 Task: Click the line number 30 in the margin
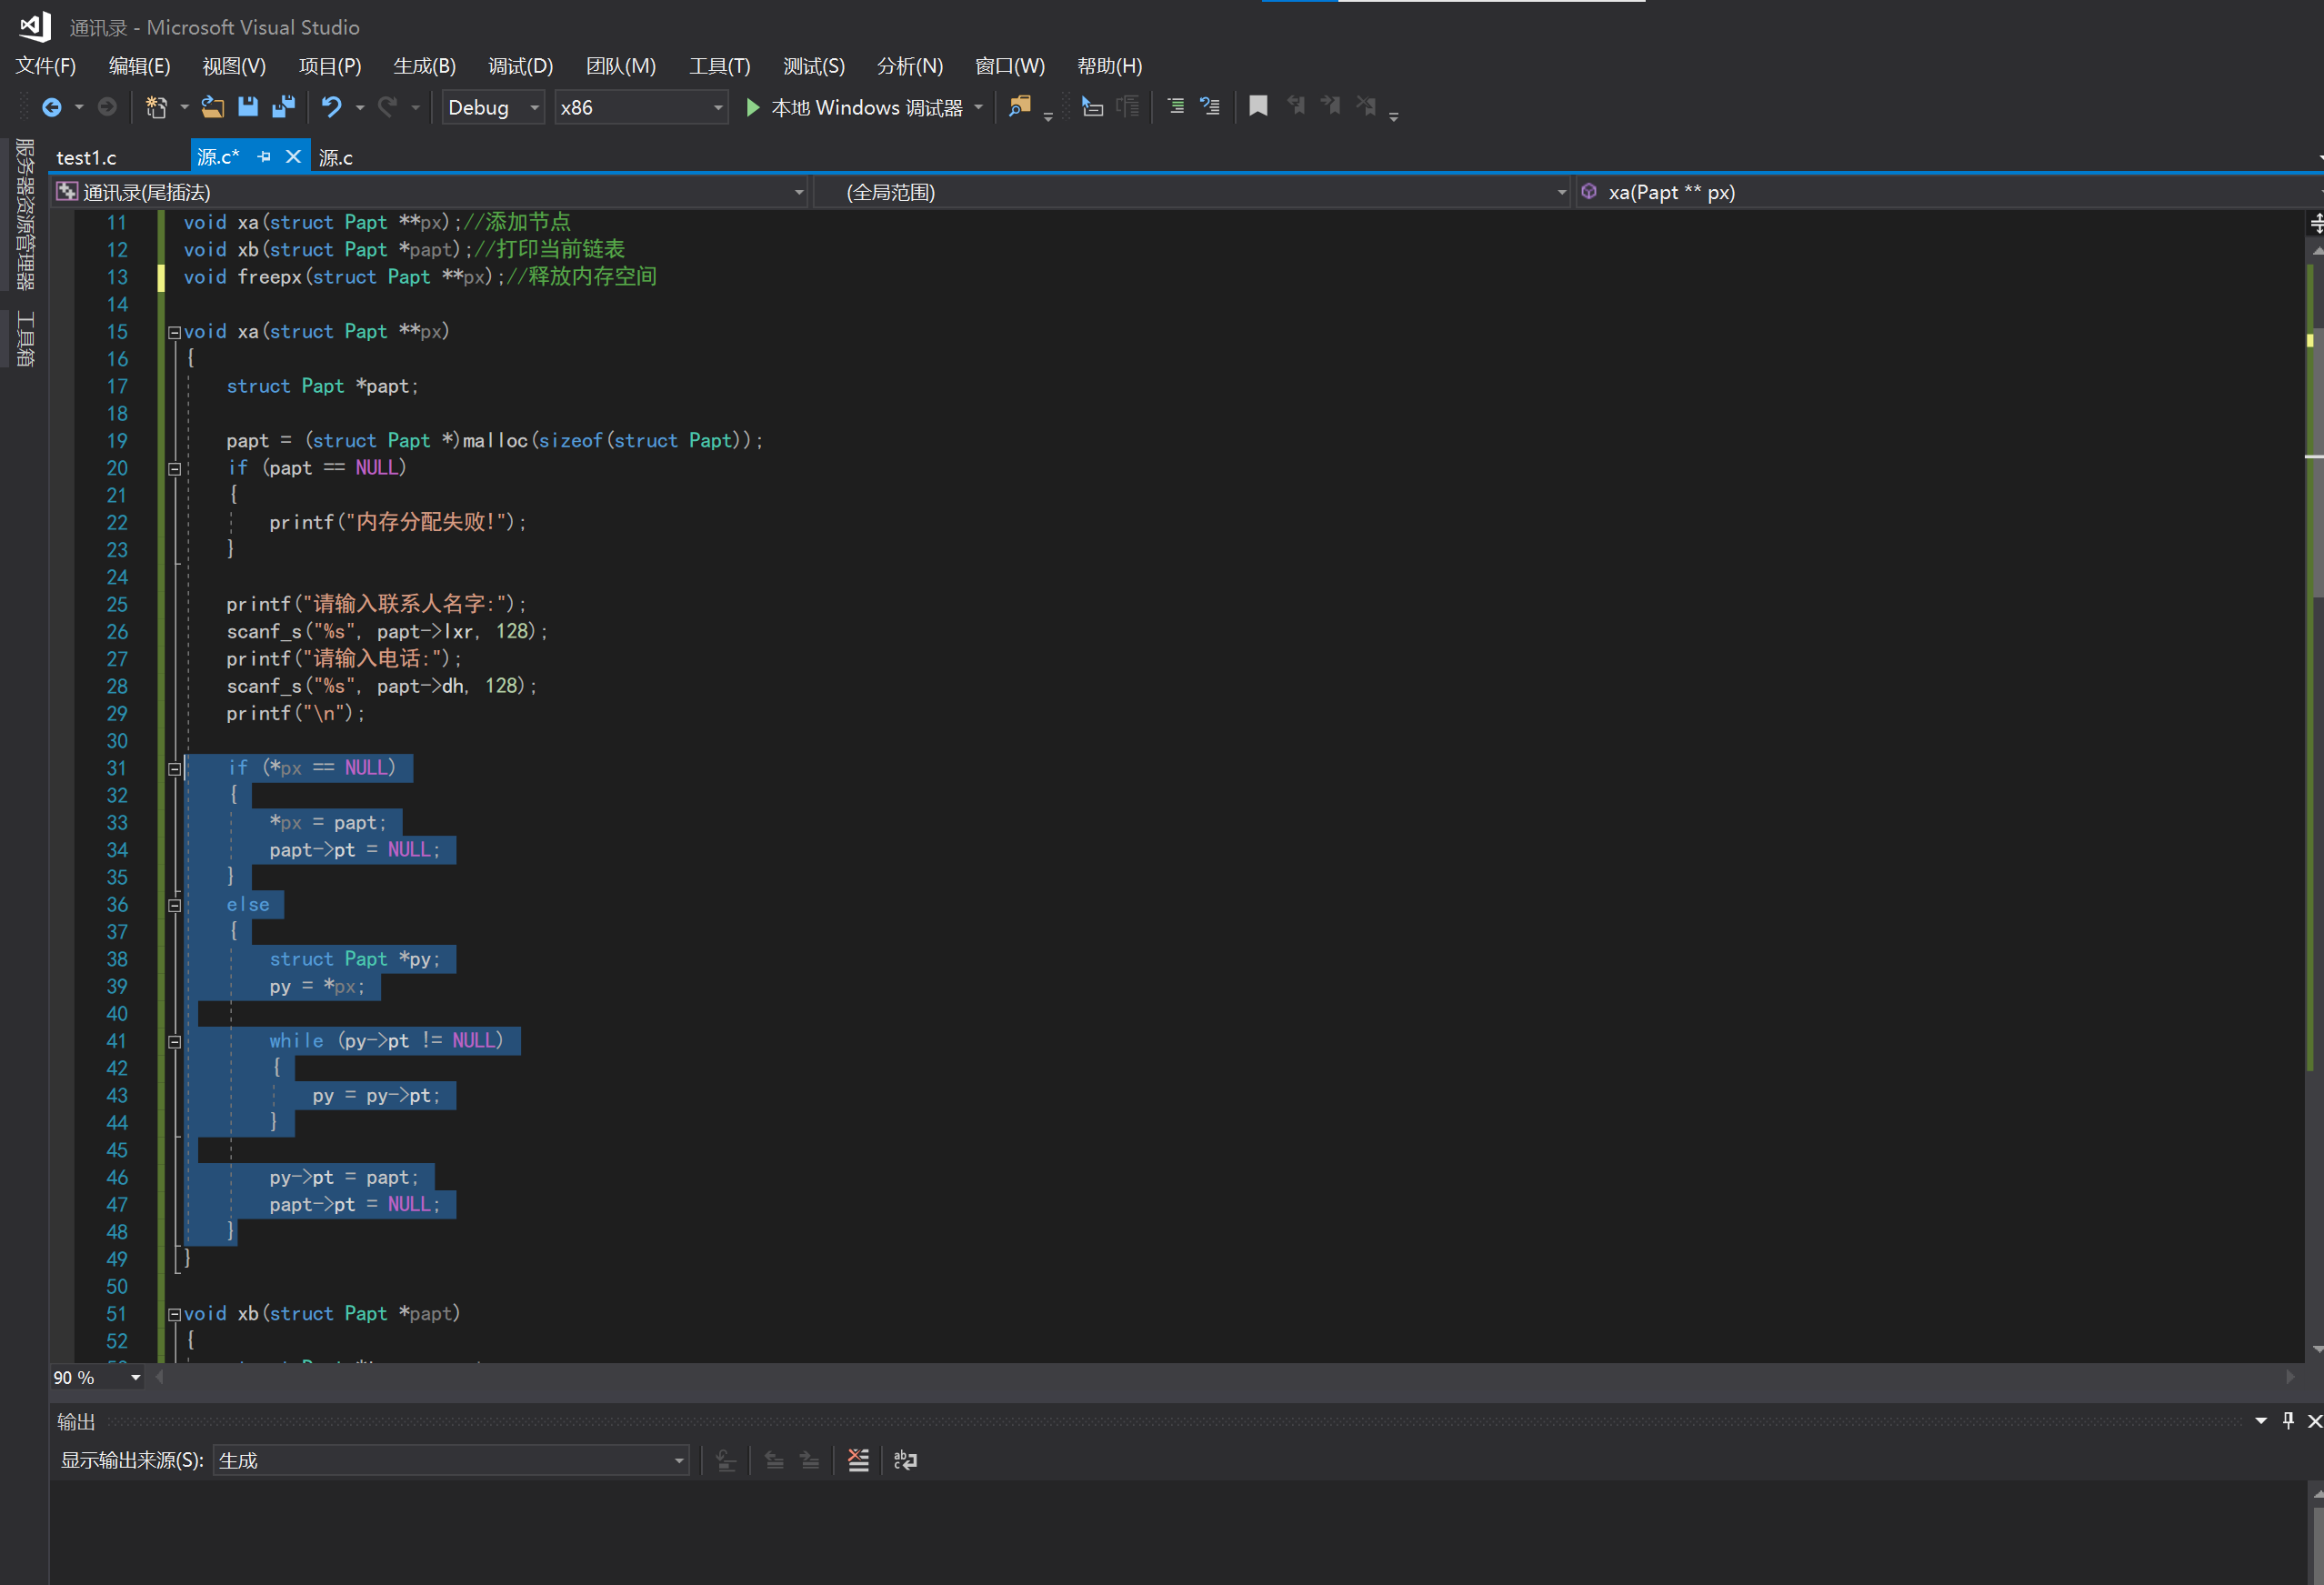(x=117, y=741)
